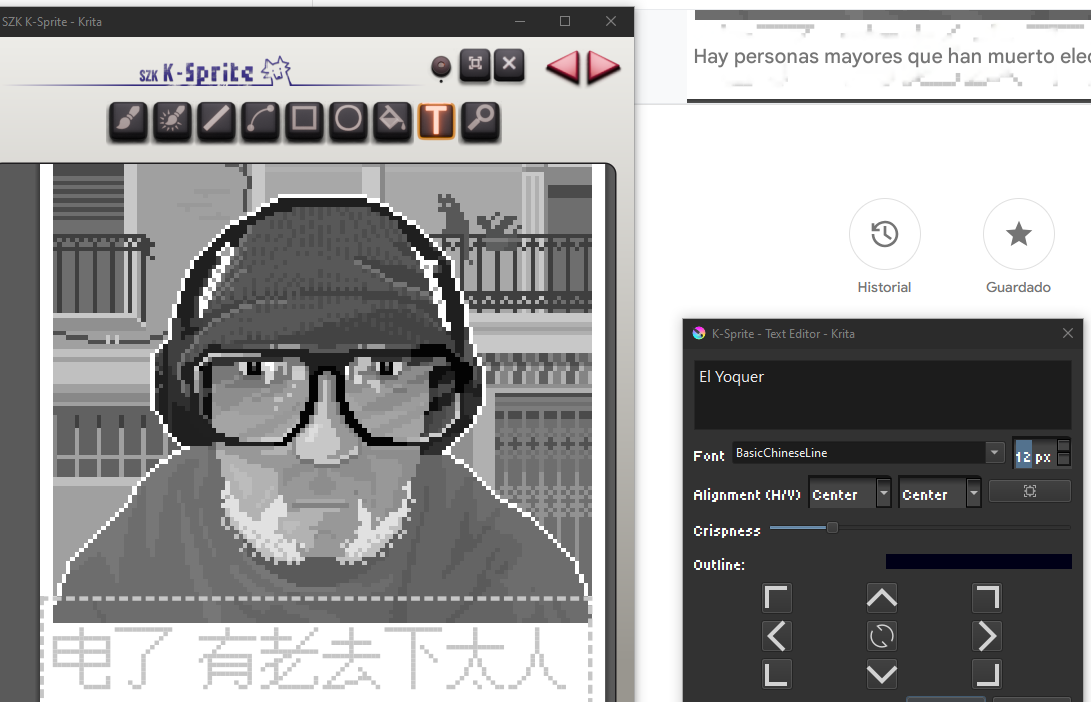Image resolution: width=1091 pixels, height=702 pixels.
Task: Align text to top-right corner
Action: click(x=987, y=598)
